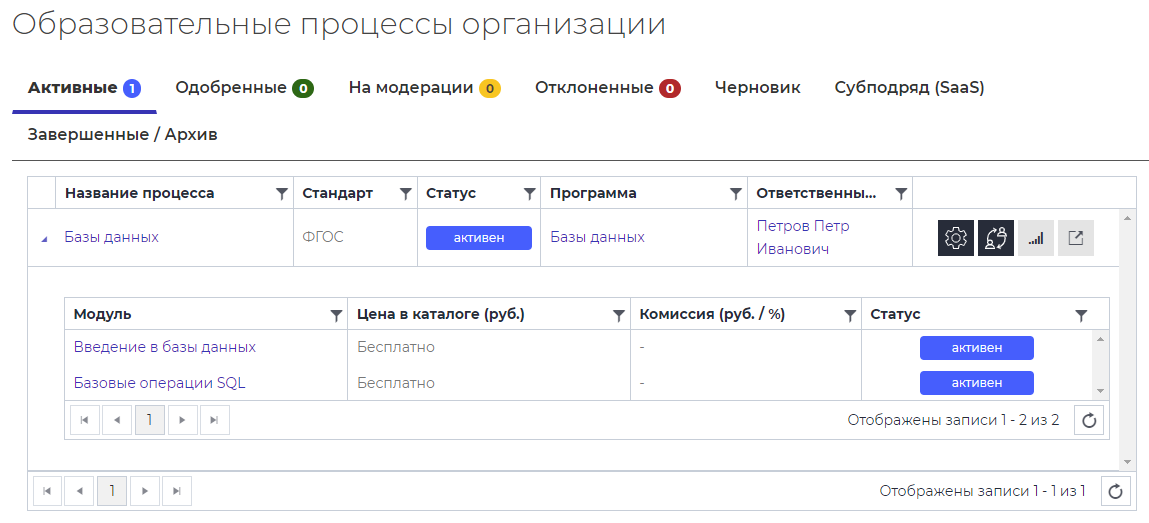Image resolution: width=1149 pixels, height=523 pixels.
Task: Open Введение в базы данных module link
Action: pyautogui.click(x=165, y=347)
